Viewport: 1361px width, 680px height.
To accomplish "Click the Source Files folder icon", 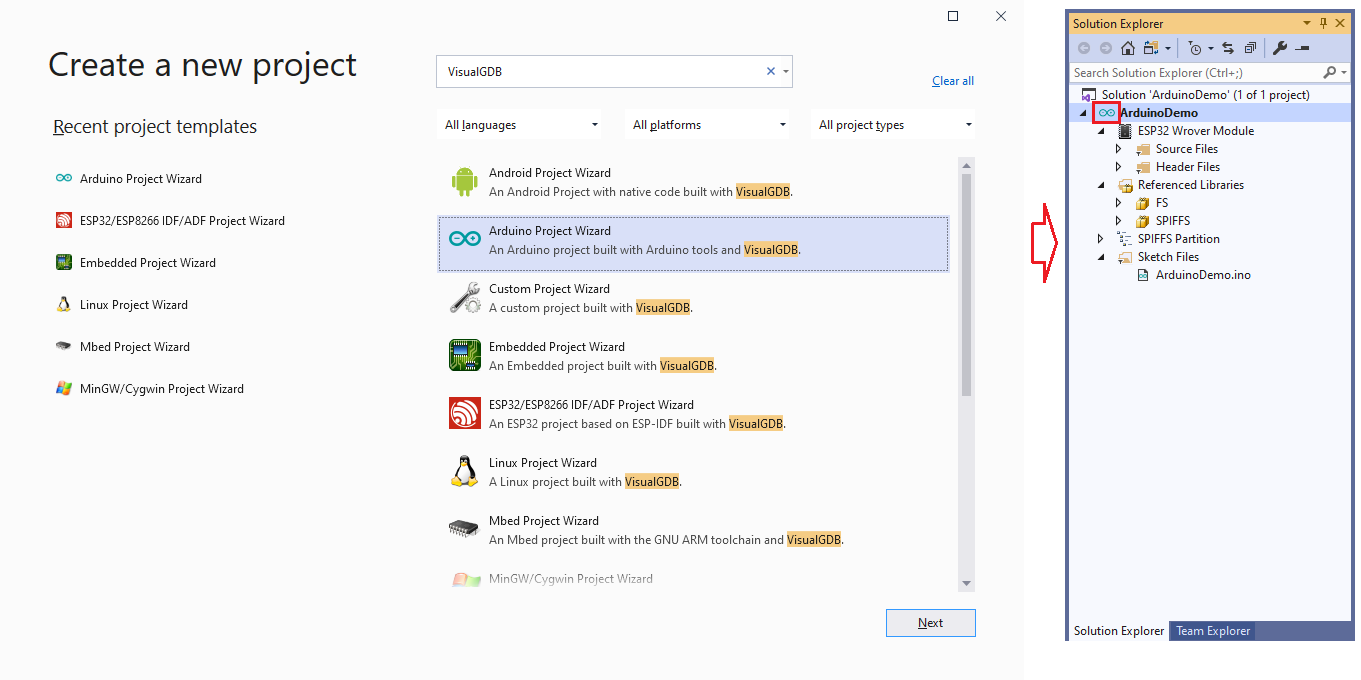I will pos(1143,149).
